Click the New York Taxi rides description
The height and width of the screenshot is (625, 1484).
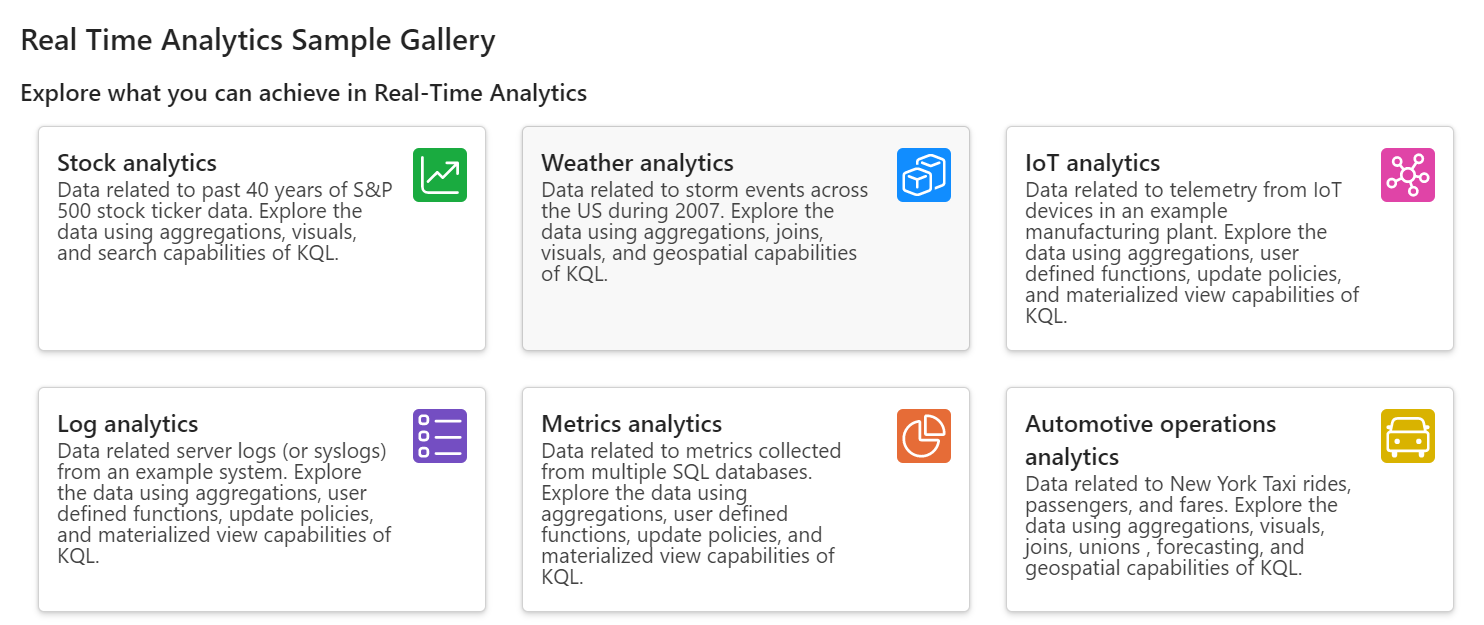tap(1188, 526)
